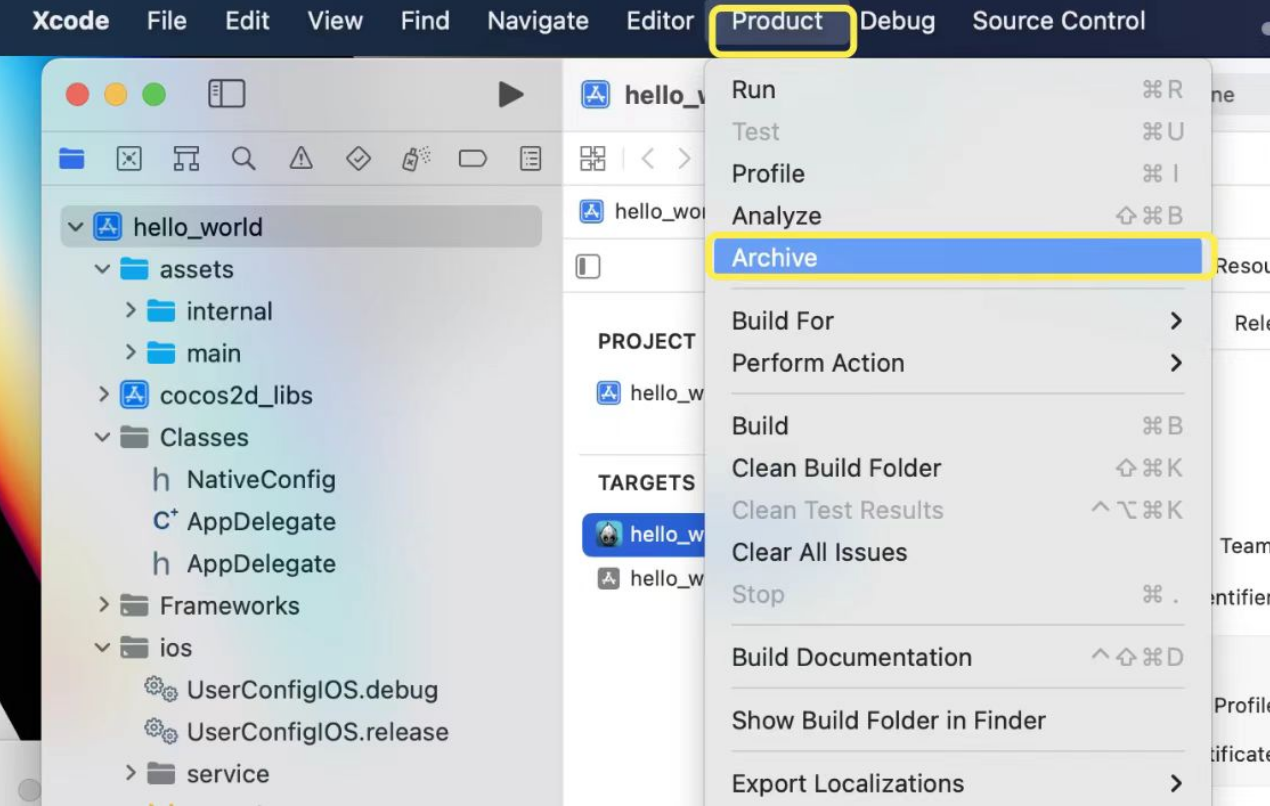
Task: Open the Report navigator icon
Action: (530, 158)
